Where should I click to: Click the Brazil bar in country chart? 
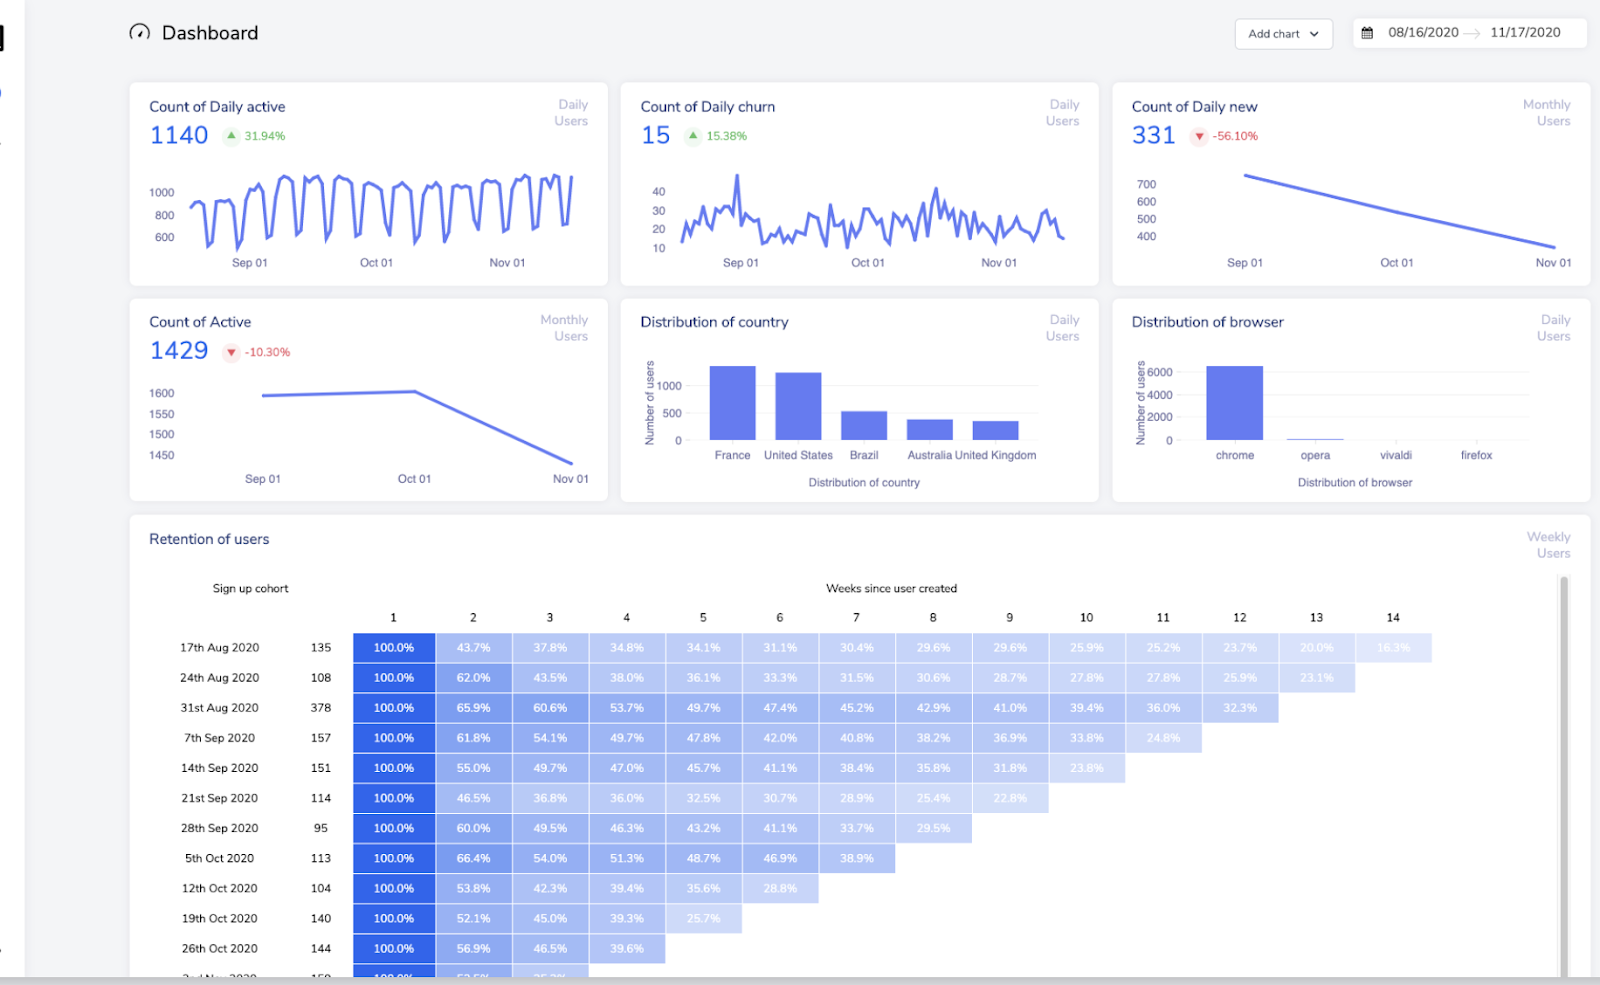(864, 425)
